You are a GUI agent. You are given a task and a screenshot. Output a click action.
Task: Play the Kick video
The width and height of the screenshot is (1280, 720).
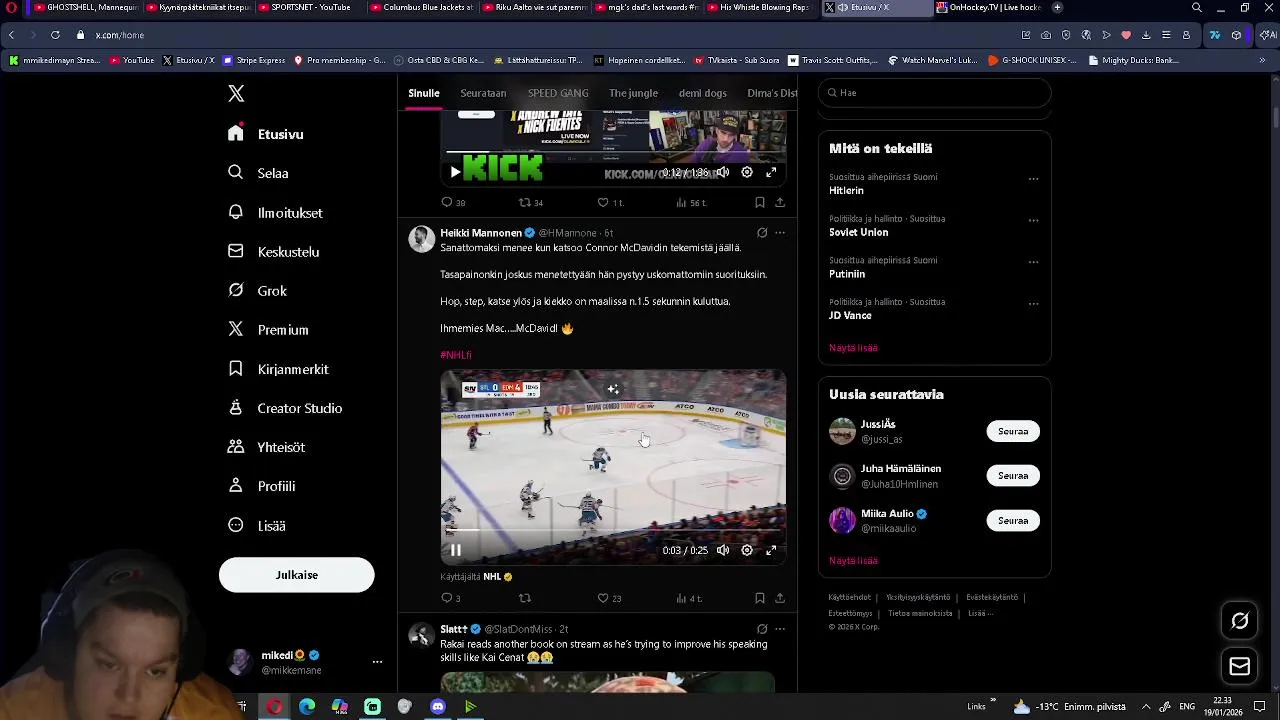tap(455, 172)
